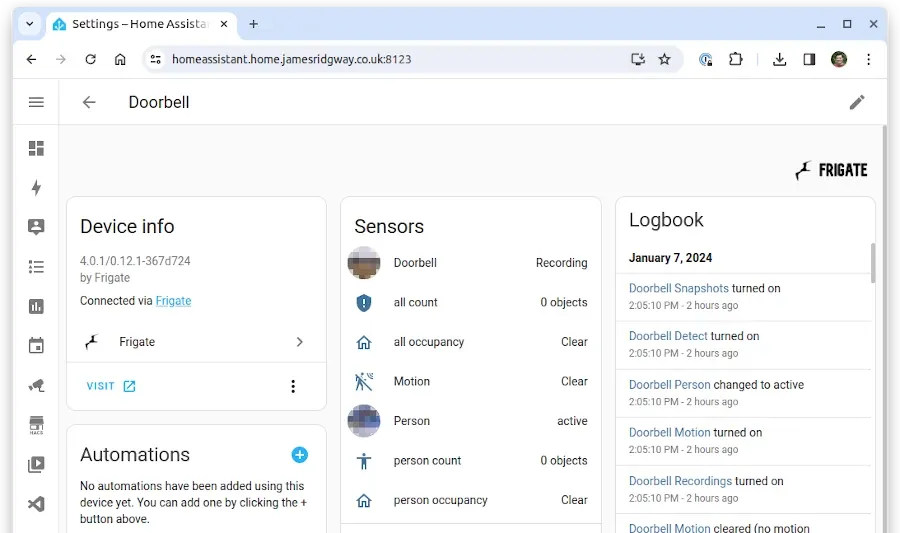
Task: Click the all count '0 objects' value
Action: pos(564,302)
